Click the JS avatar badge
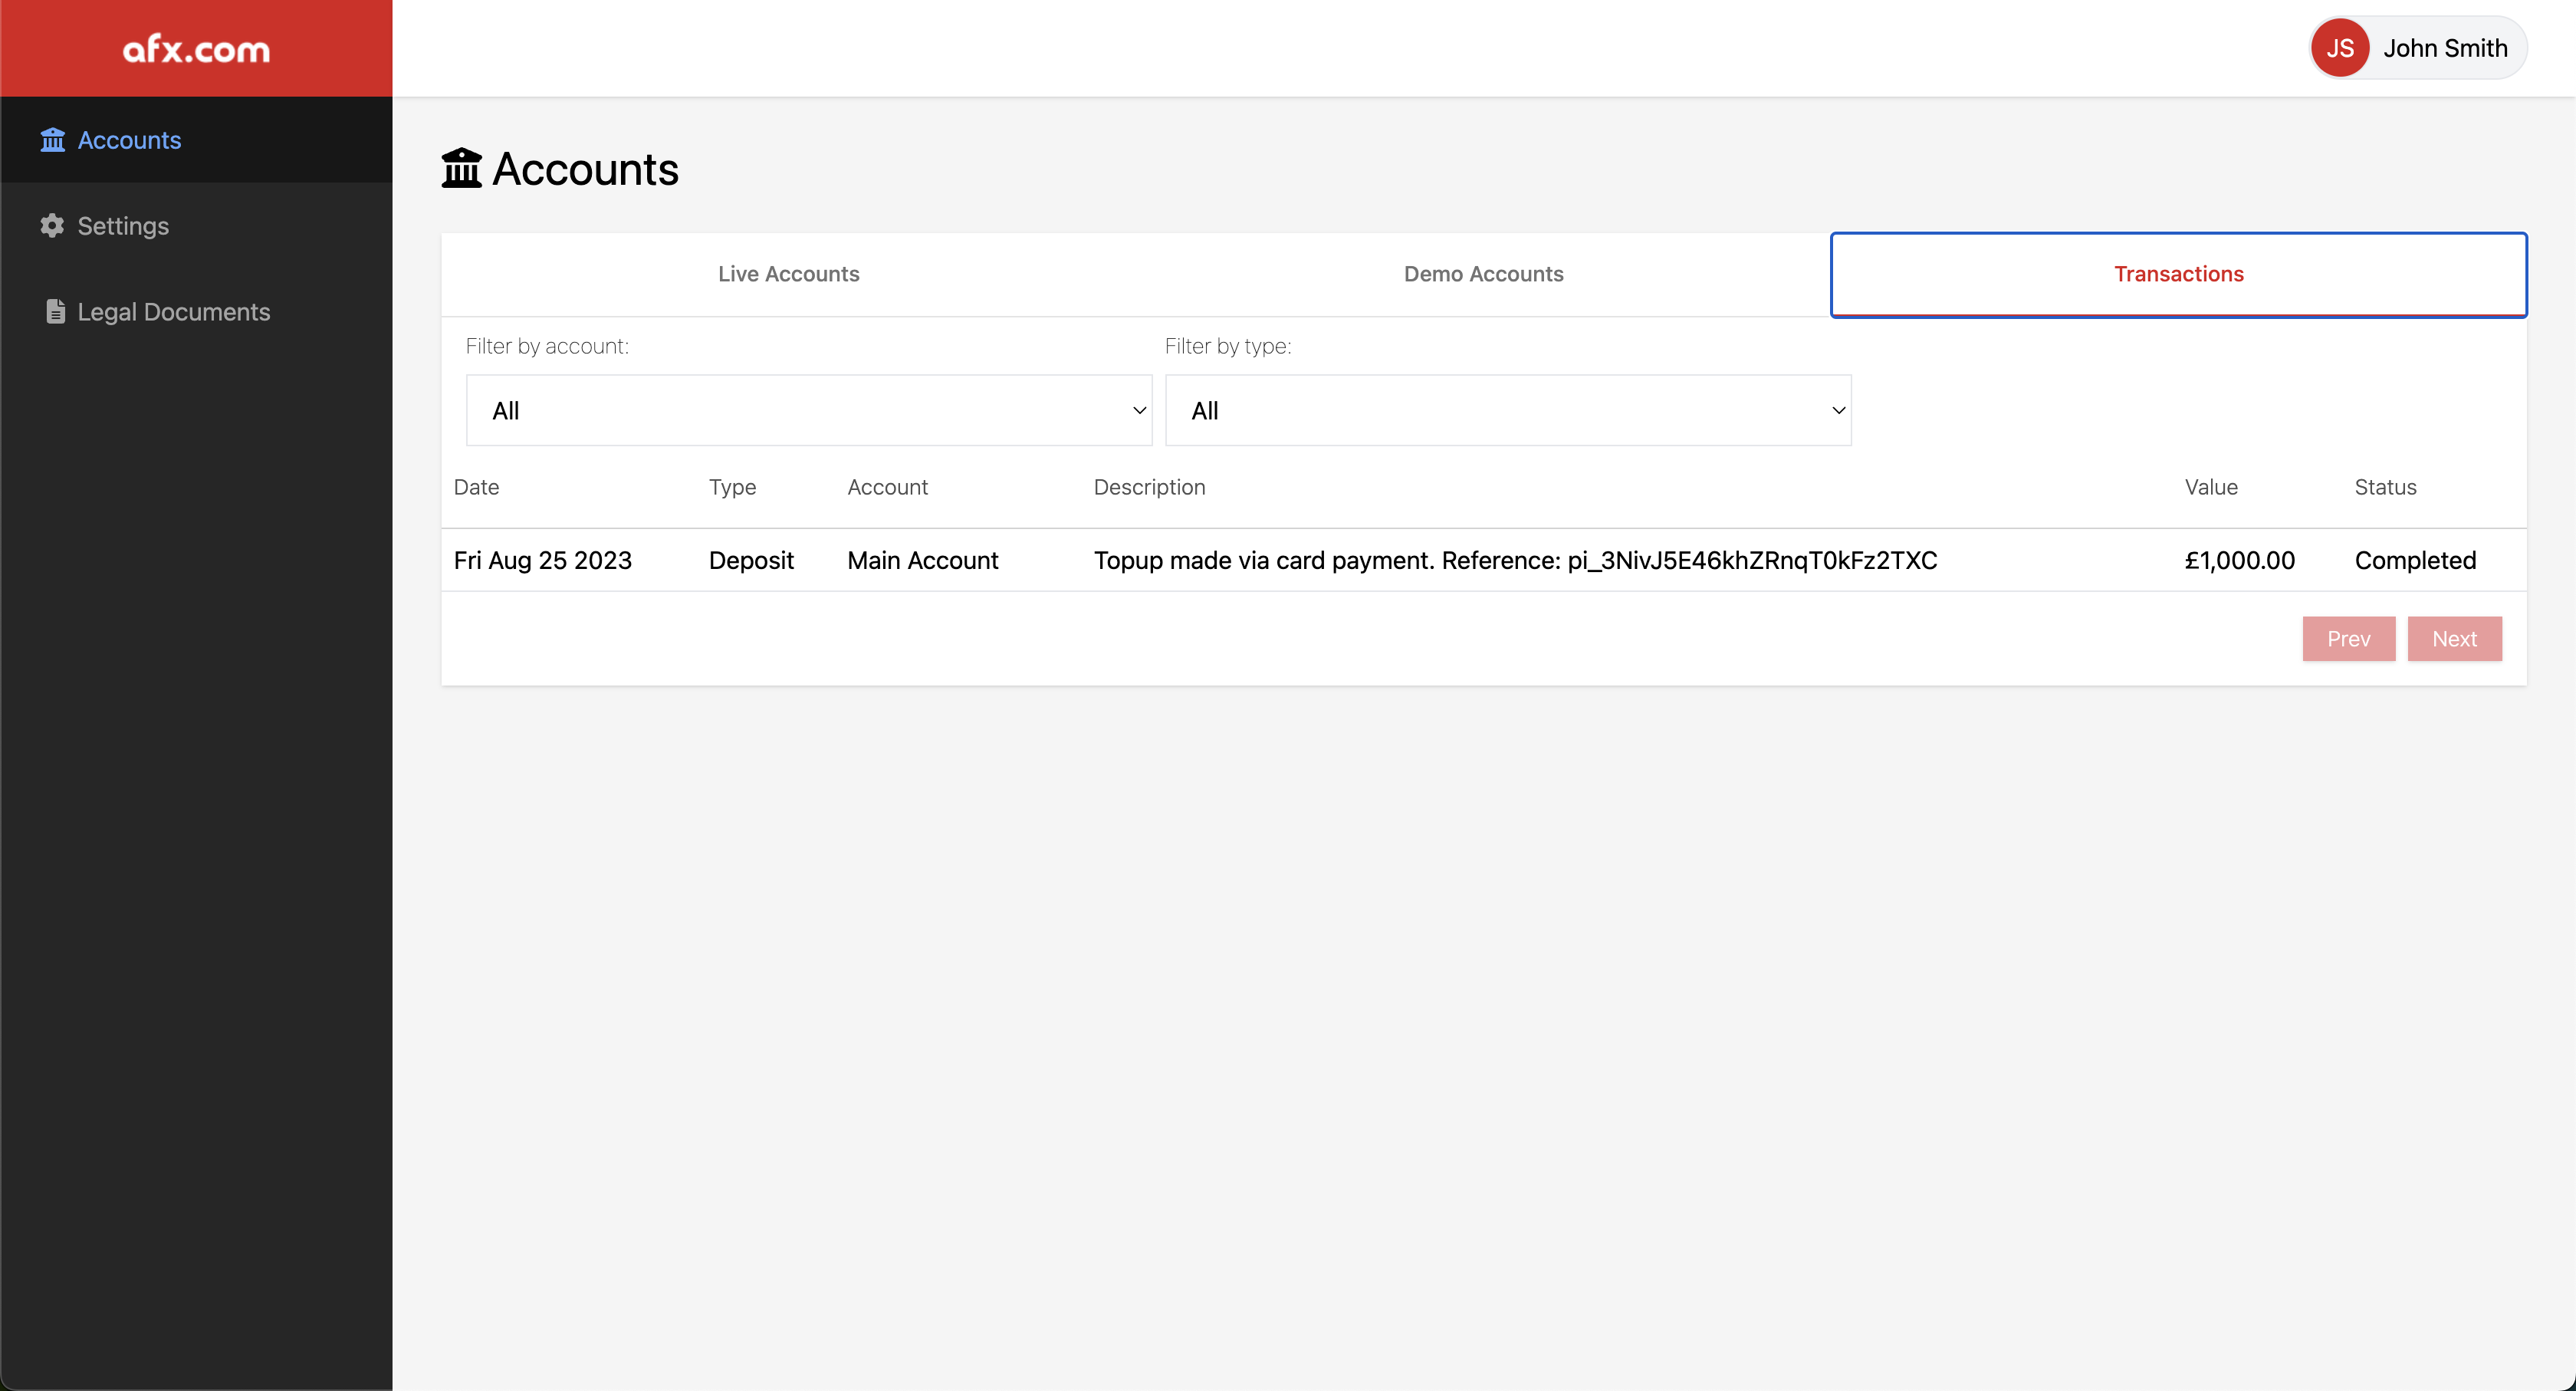 2339,47
